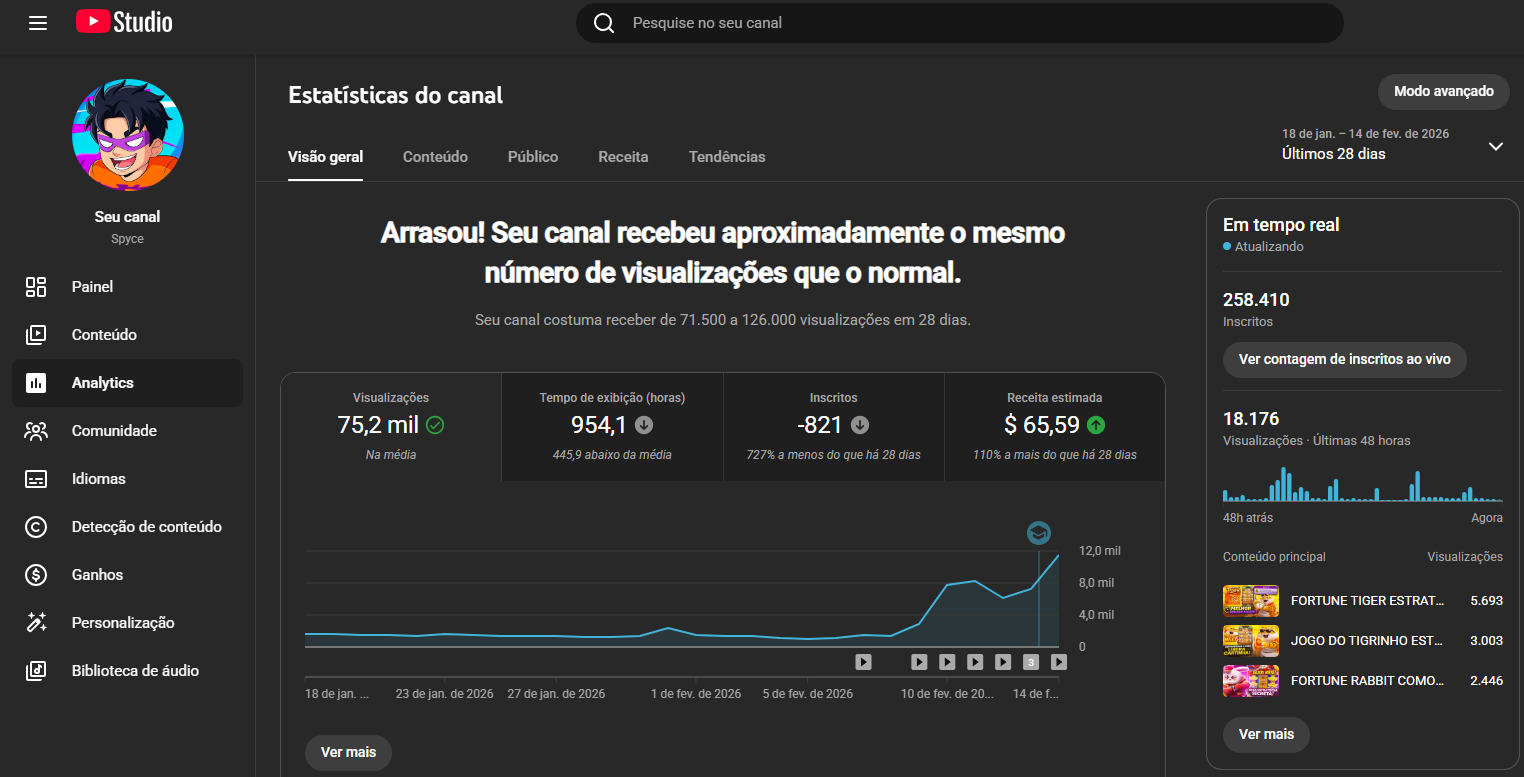Open the channel avatar picture
The height and width of the screenshot is (777, 1524).
[x=128, y=134]
